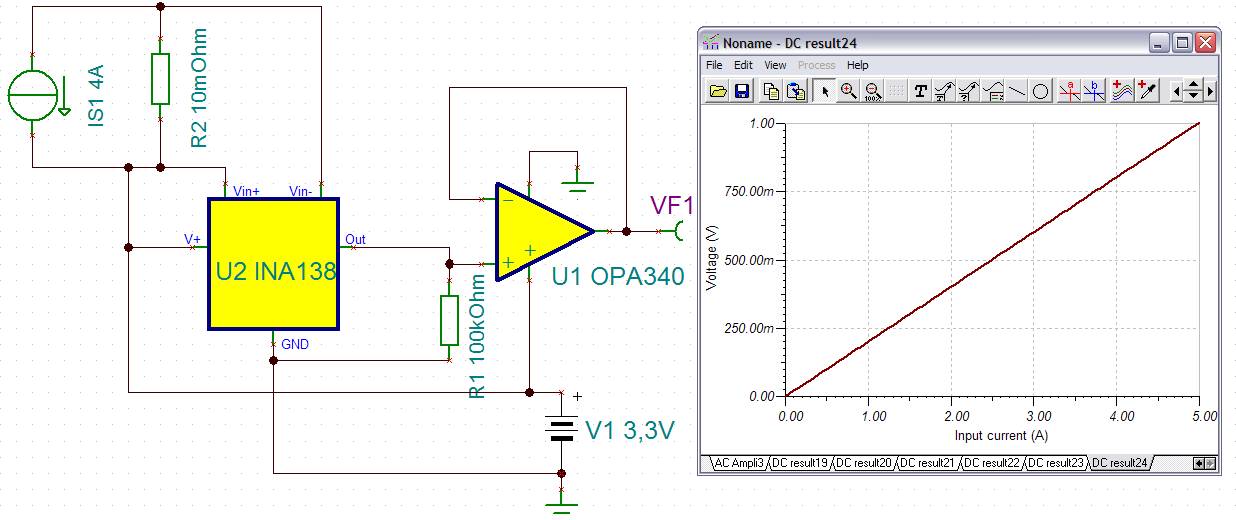
Task: Click the '1.00' y-axis tick value
Action: [x=763, y=123]
